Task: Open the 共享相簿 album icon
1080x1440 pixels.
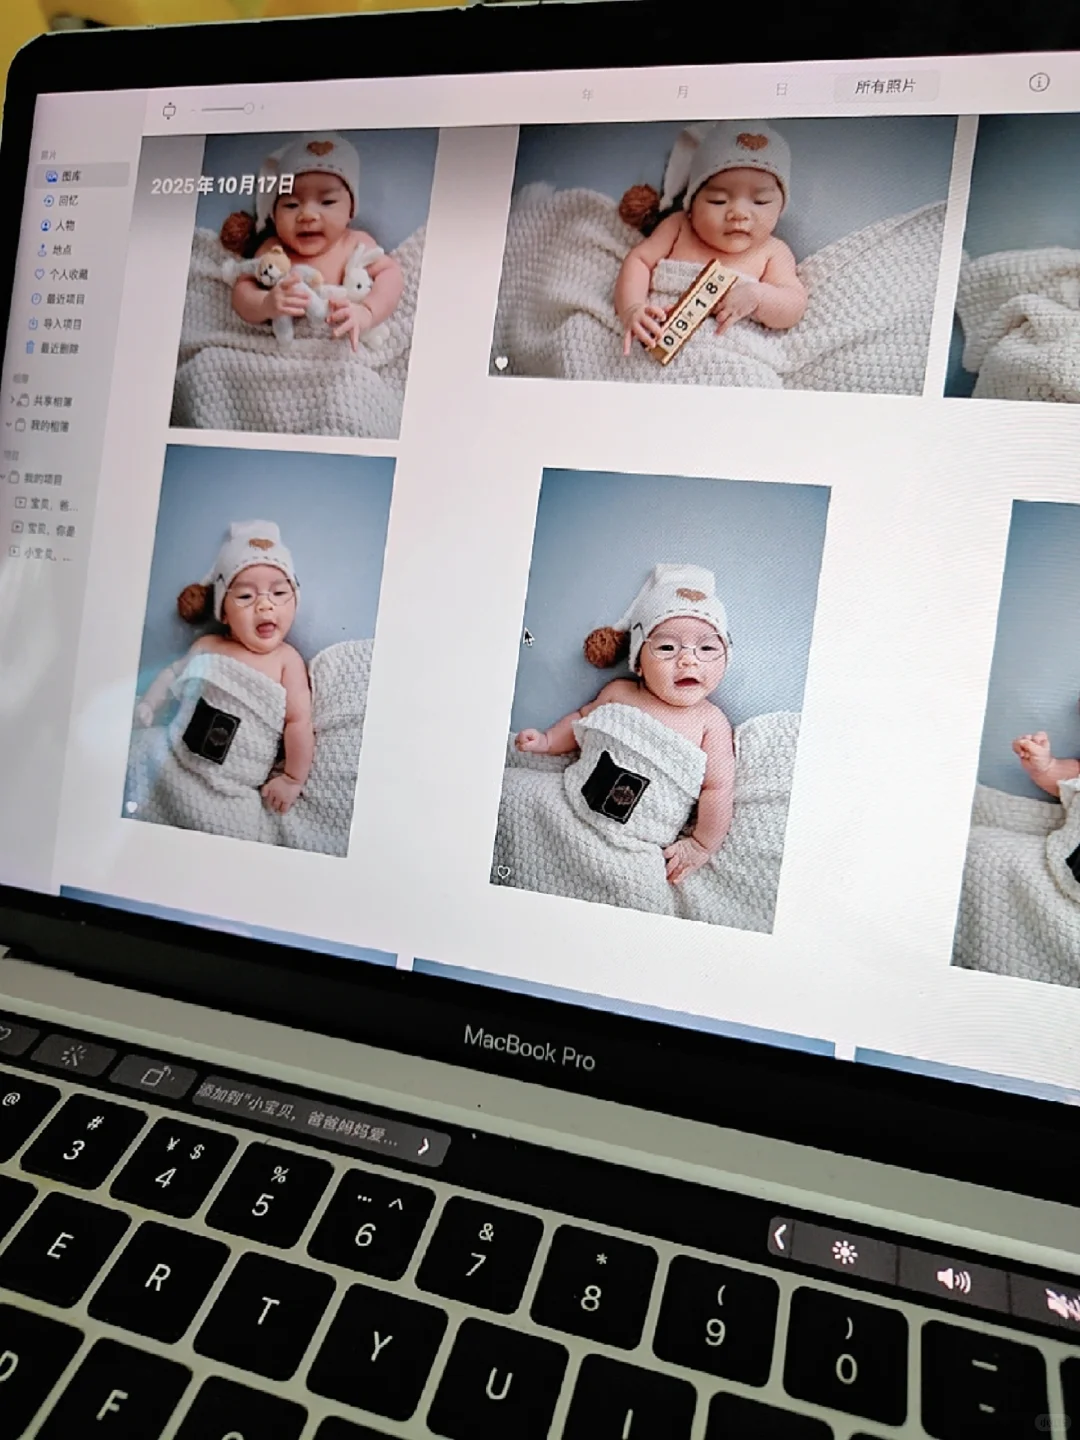Action: pos(24,400)
